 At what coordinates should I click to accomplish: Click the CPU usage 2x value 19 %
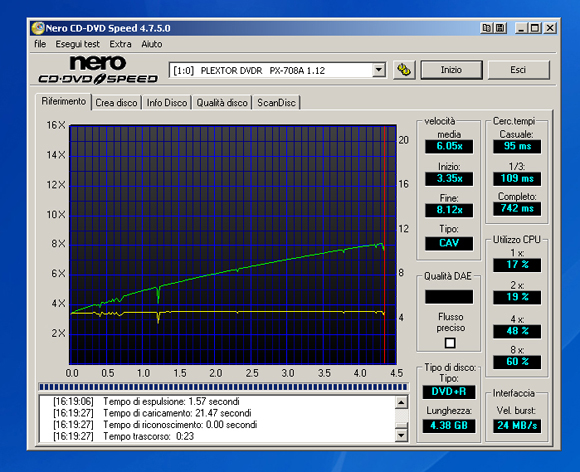tap(517, 297)
